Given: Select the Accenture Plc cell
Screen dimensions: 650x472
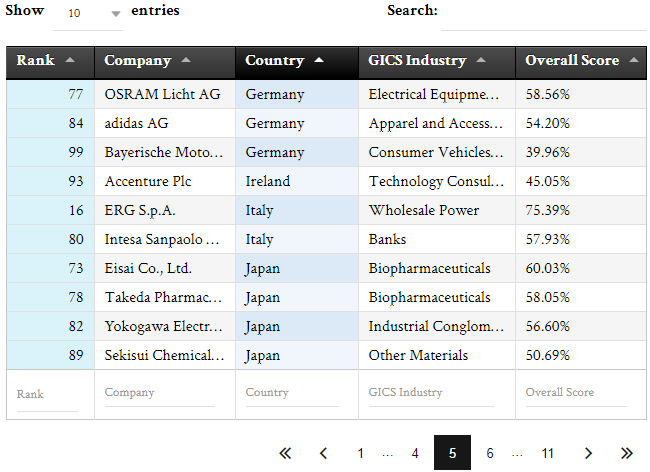Looking at the screenshot, I should 165,181.
